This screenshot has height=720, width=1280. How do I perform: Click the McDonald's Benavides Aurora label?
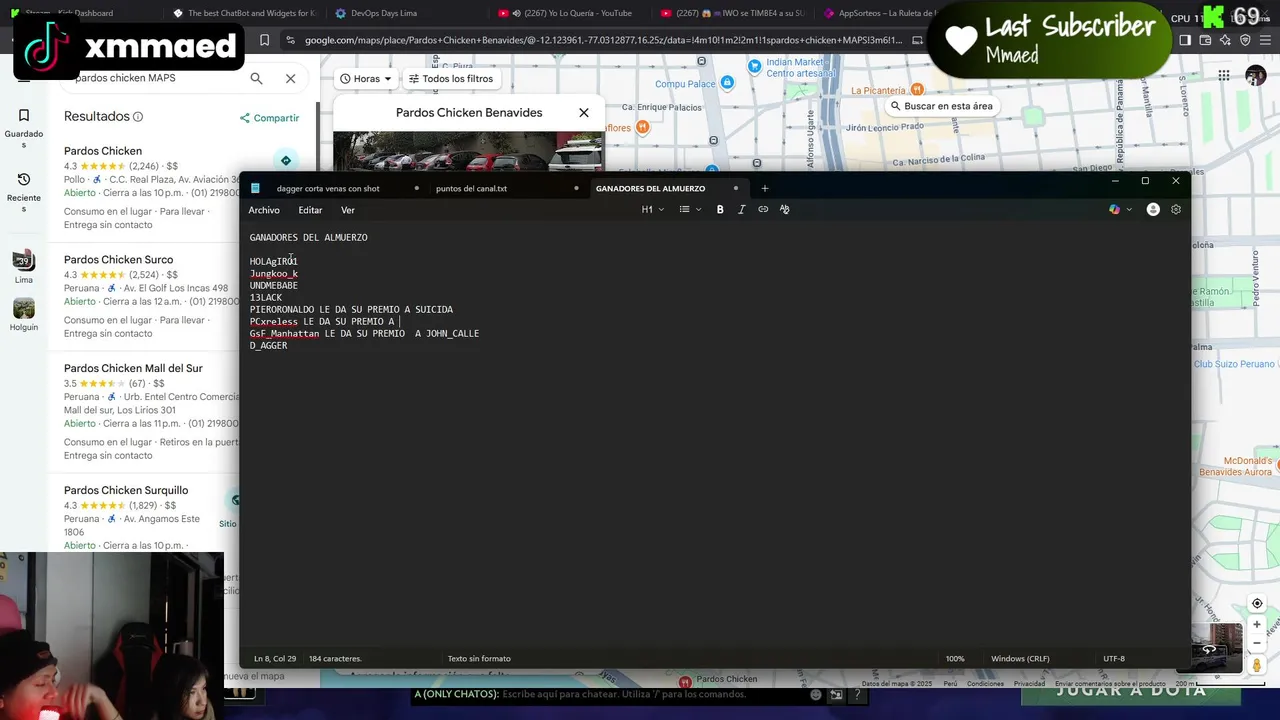1235,466
